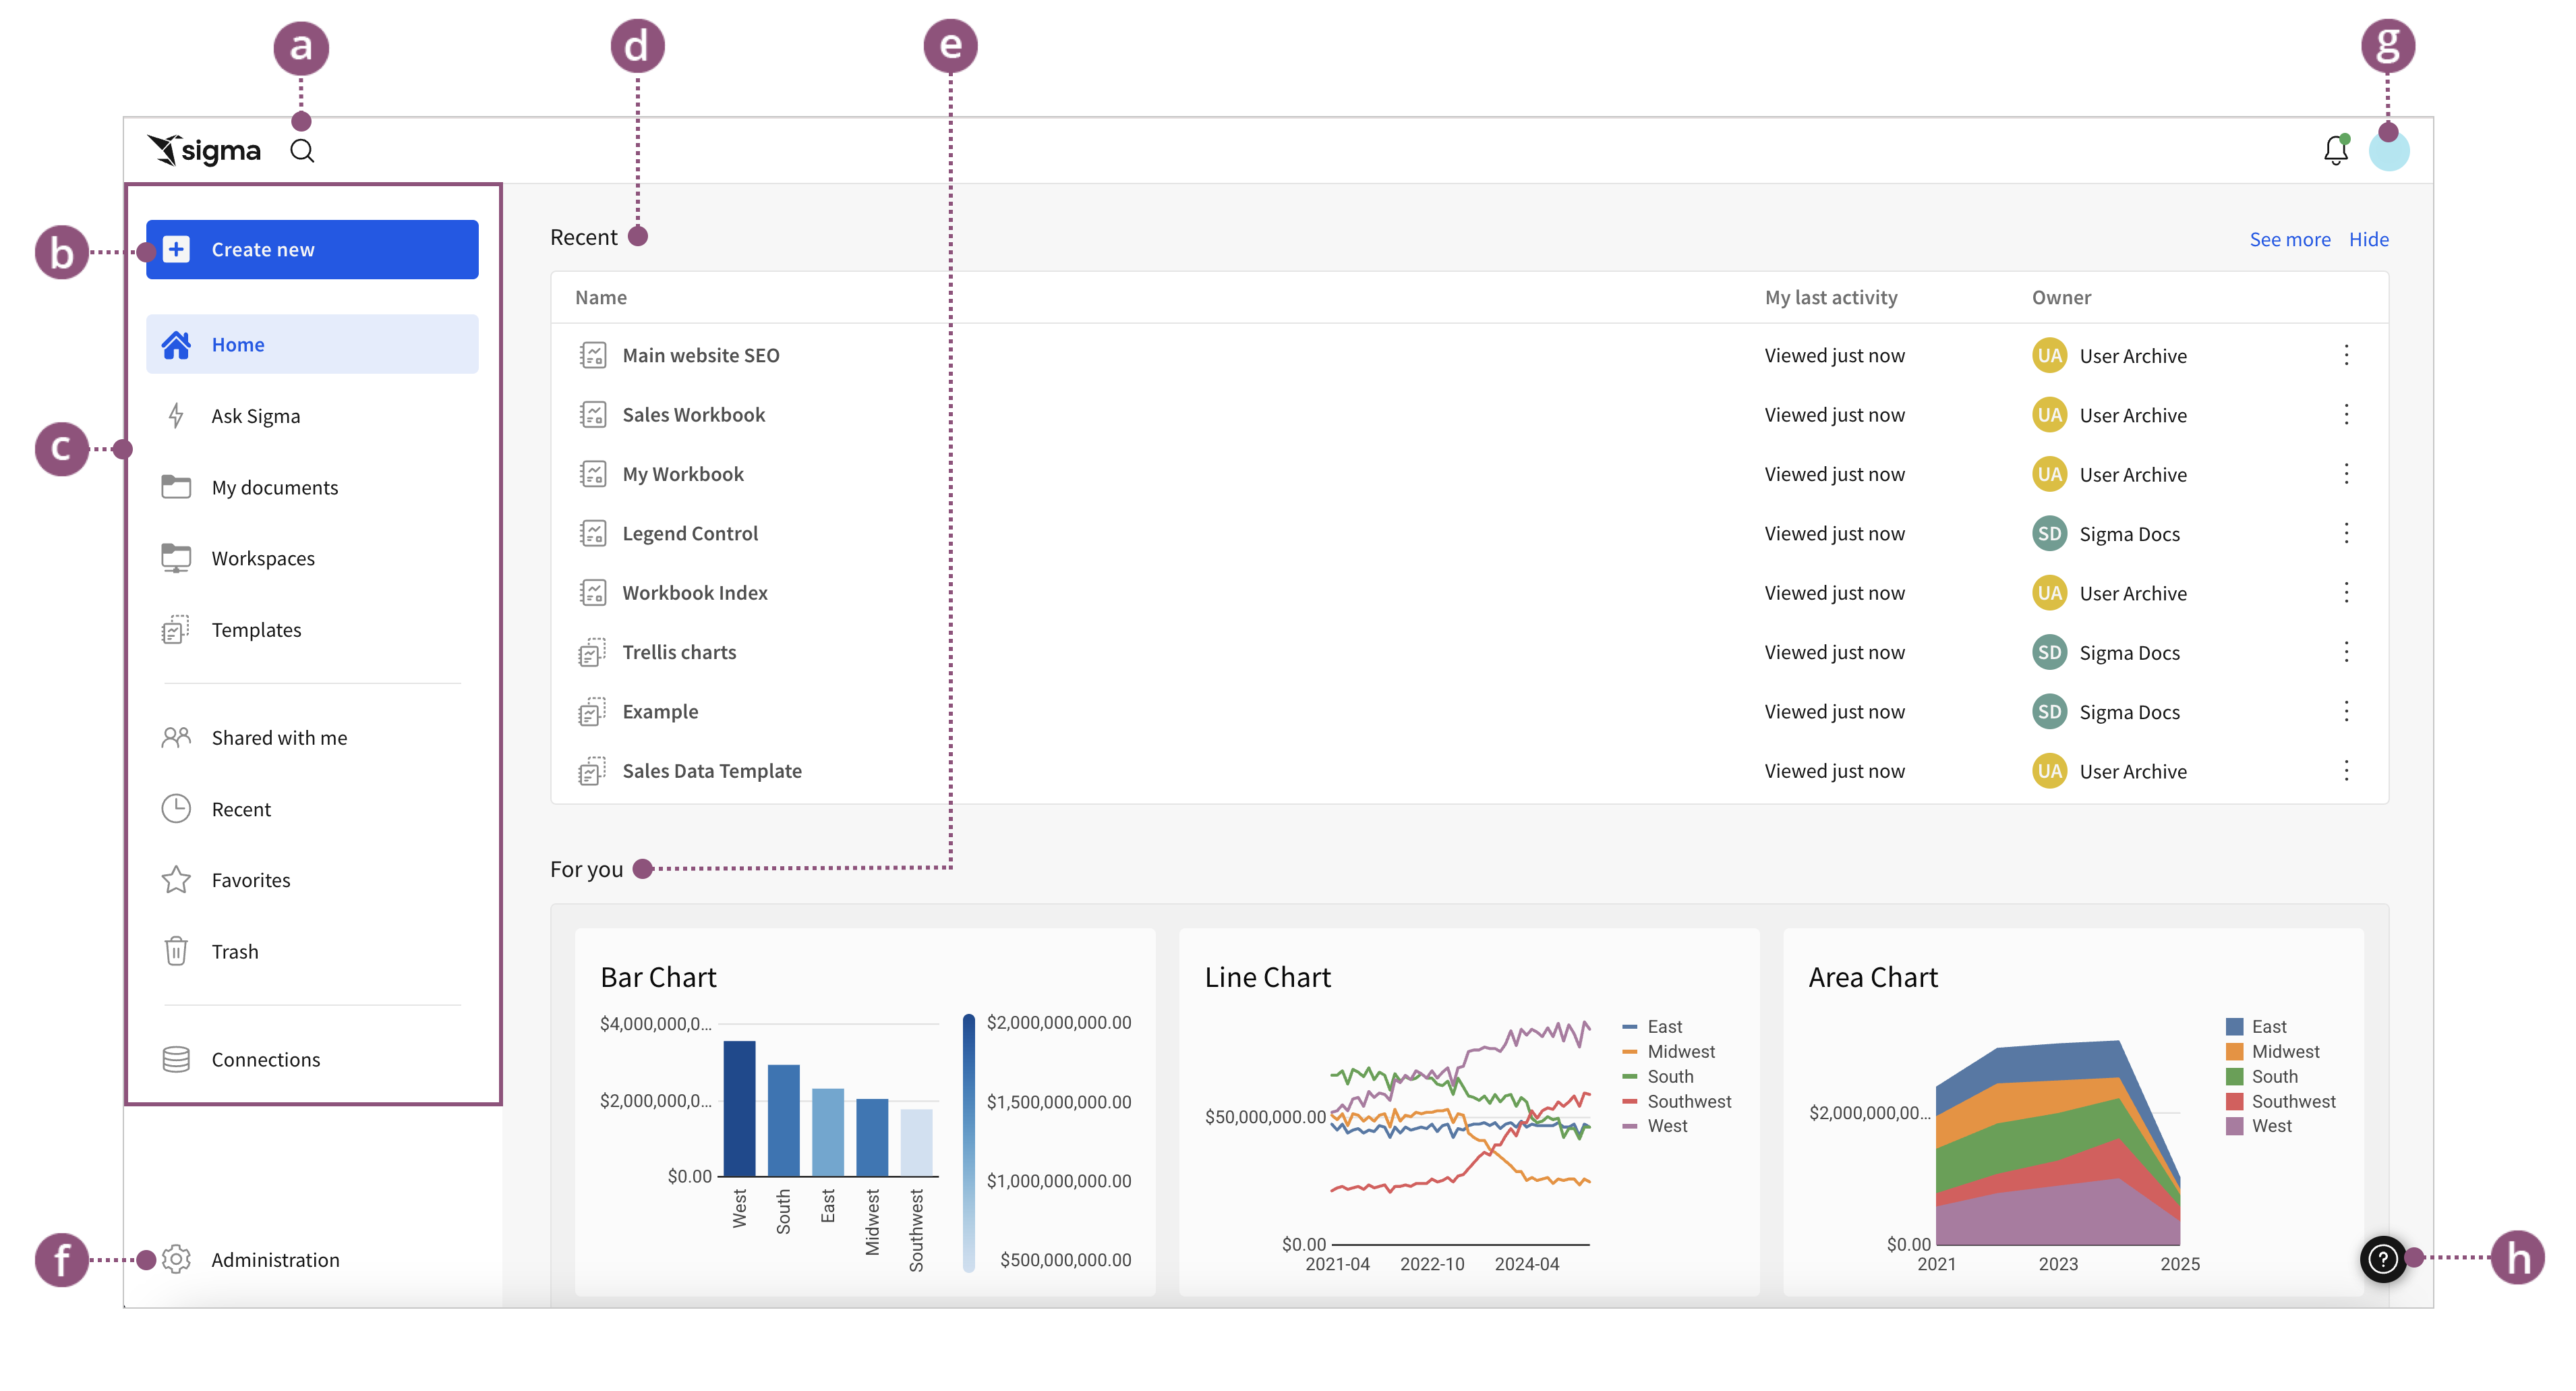
Task: Open more options for Main website SEO
Action: click(x=2346, y=356)
